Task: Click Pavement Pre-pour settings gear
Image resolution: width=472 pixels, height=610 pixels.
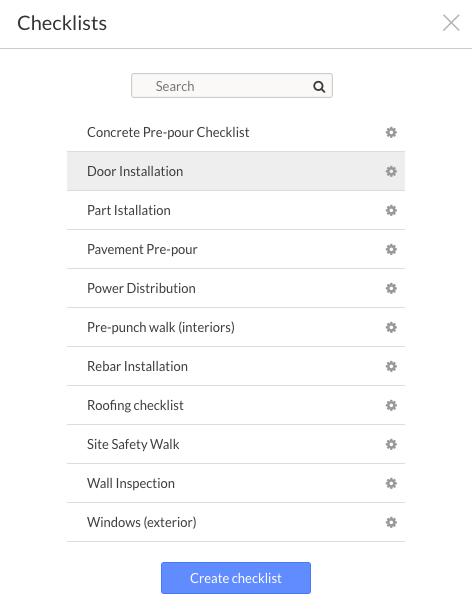Action: point(391,249)
